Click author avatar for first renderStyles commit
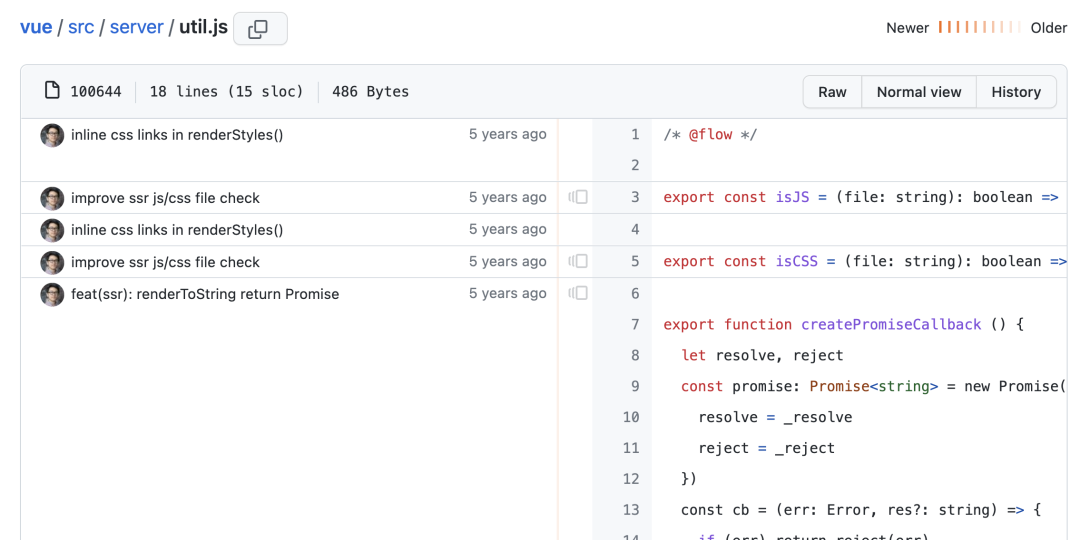Viewport: 1080px width, 540px height. click(x=52, y=135)
